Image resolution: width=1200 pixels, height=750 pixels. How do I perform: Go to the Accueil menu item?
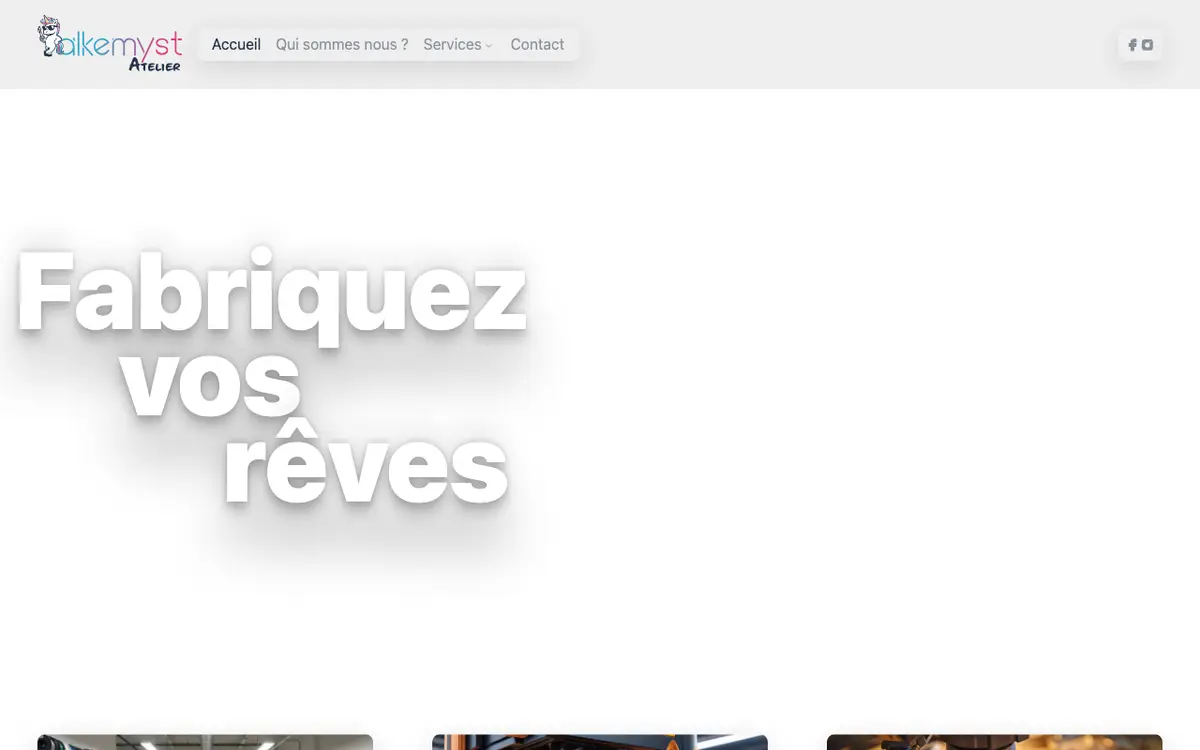[x=236, y=45]
